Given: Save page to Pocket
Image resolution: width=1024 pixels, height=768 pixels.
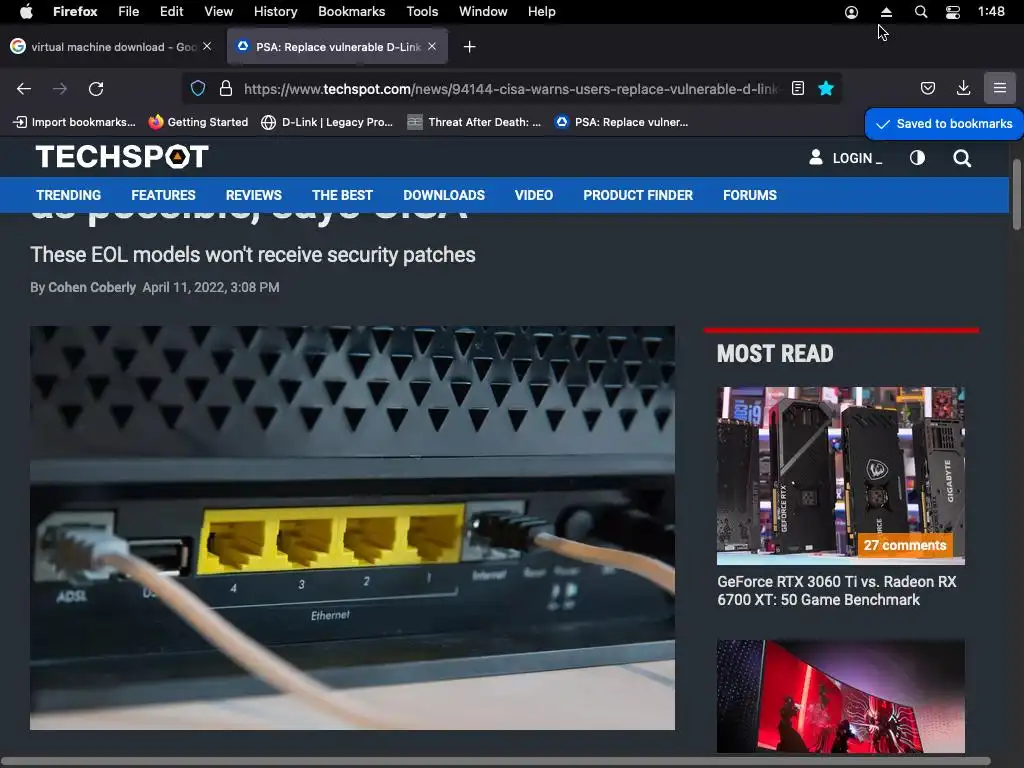Looking at the screenshot, I should (927, 88).
